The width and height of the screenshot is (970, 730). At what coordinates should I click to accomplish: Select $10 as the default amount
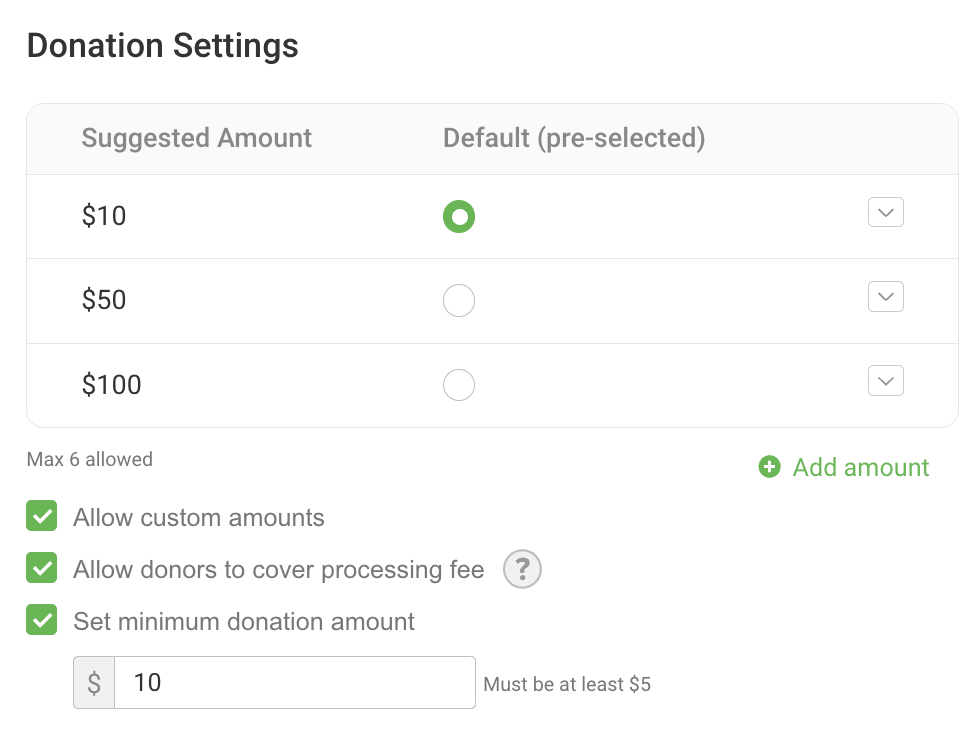[459, 216]
